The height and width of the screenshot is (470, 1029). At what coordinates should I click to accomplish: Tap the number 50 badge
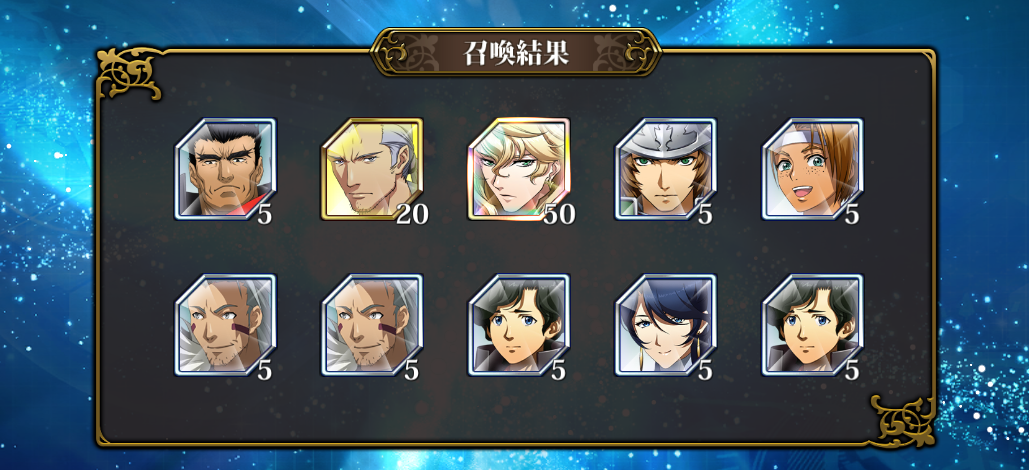coord(559,214)
